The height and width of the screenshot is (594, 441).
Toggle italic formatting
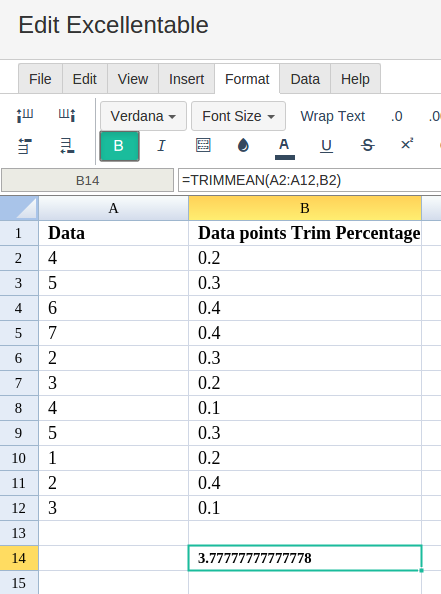[x=161, y=146]
